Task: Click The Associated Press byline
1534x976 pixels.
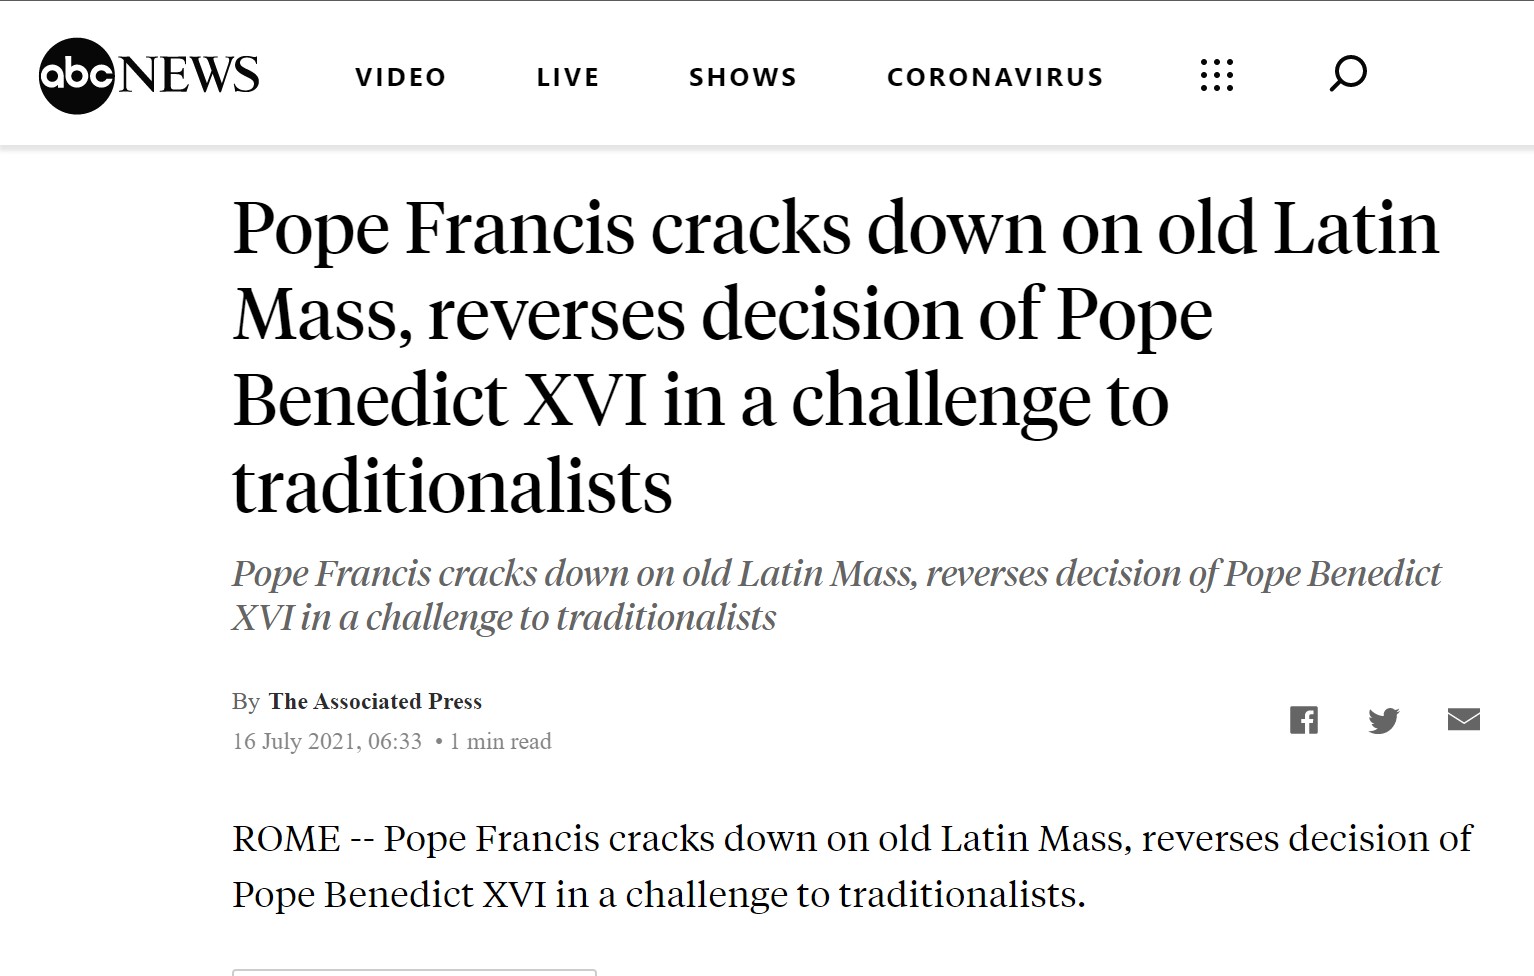Action: pyautogui.click(x=375, y=702)
